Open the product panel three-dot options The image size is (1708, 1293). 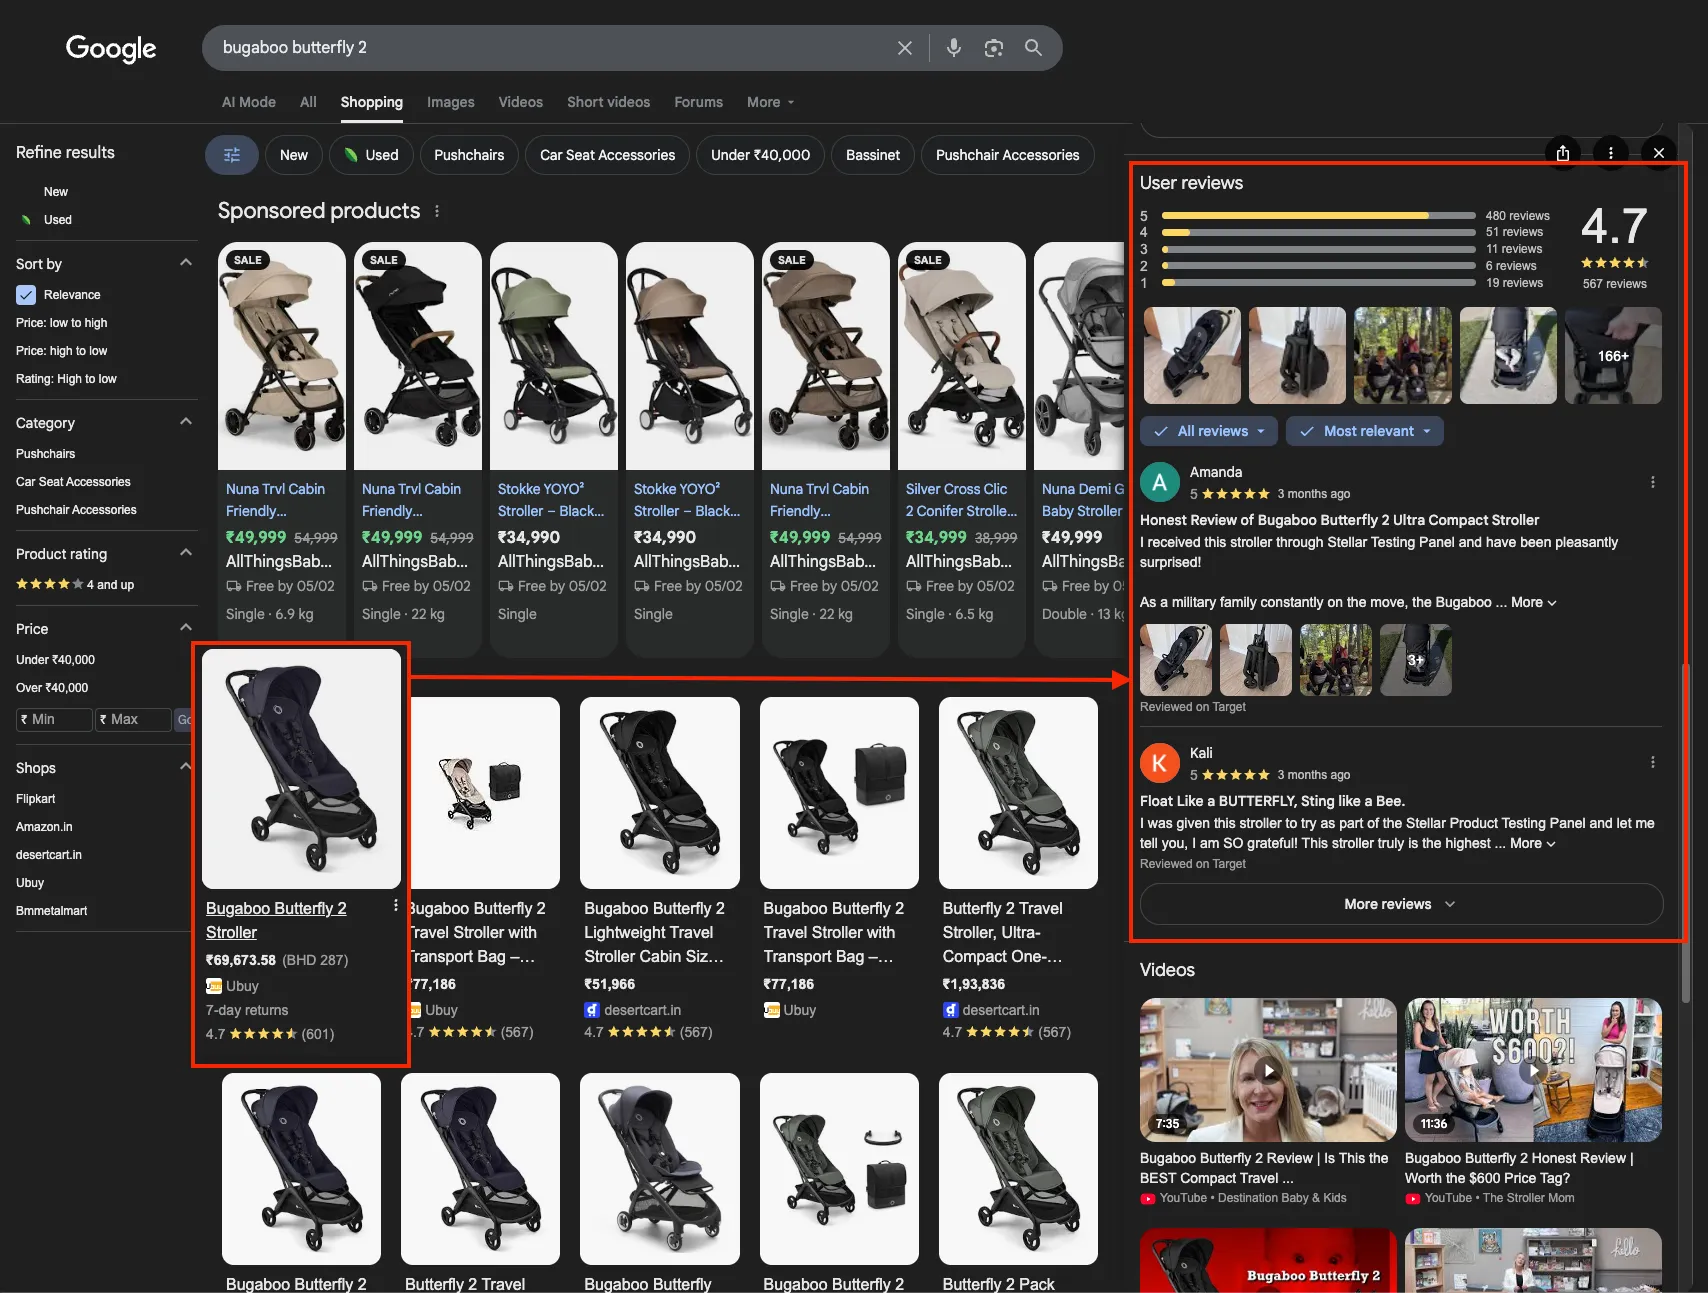point(1611,153)
